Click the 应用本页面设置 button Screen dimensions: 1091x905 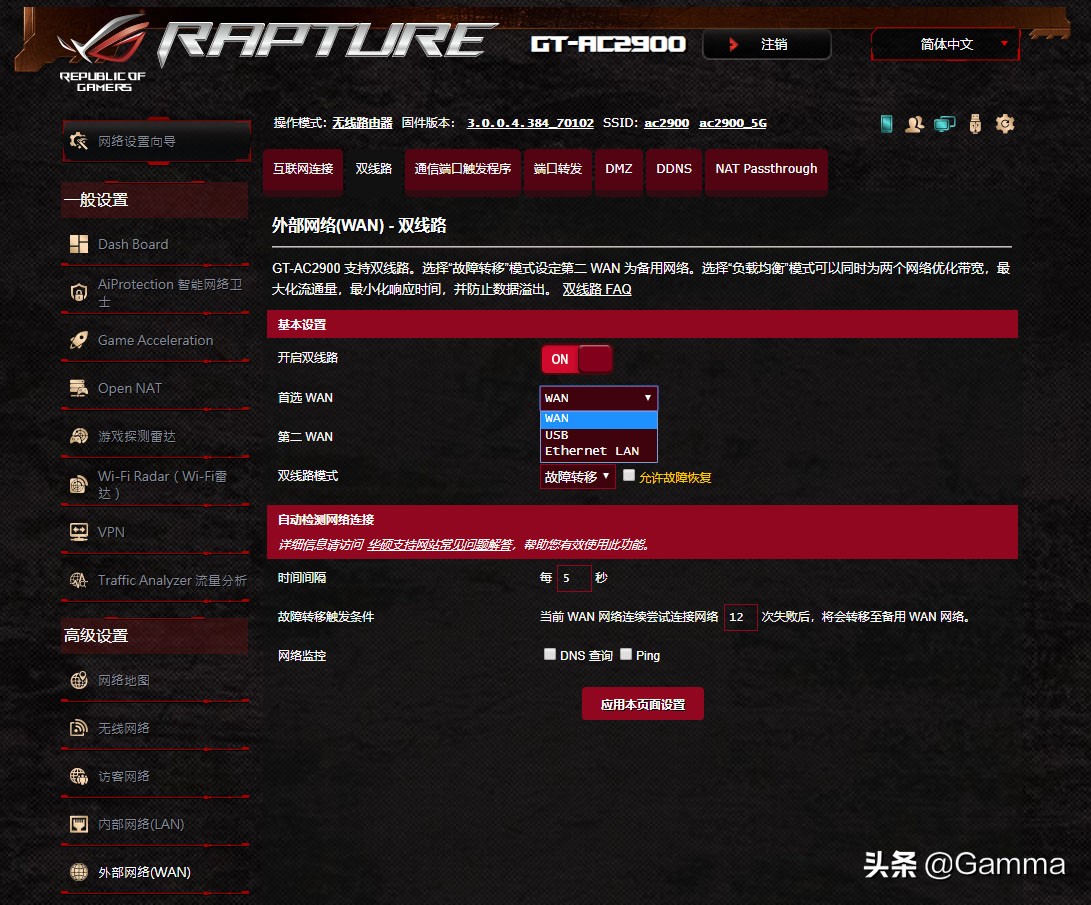tap(642, 703)
